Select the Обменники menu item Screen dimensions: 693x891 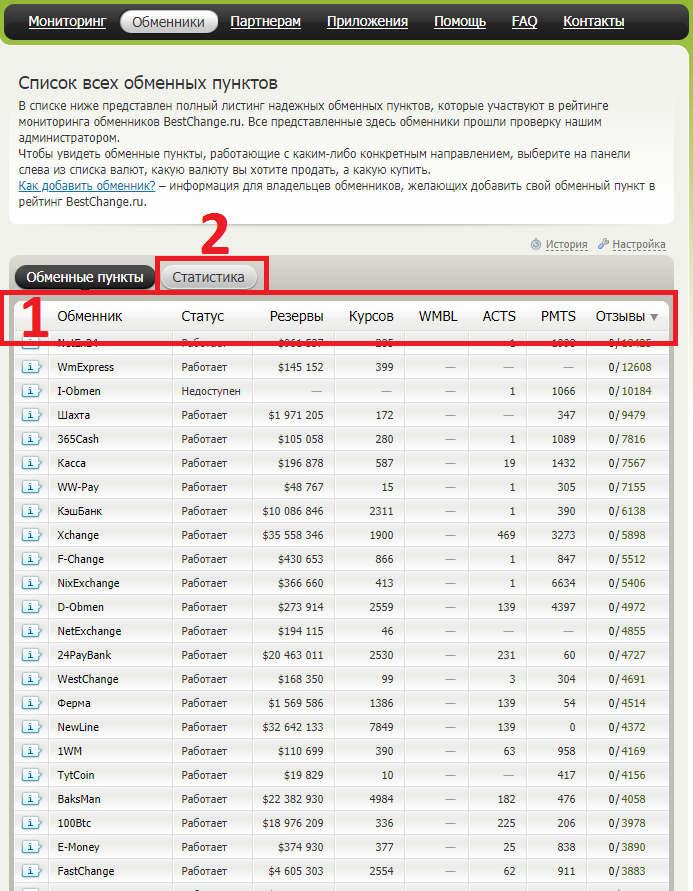click(x=169, y=22)
